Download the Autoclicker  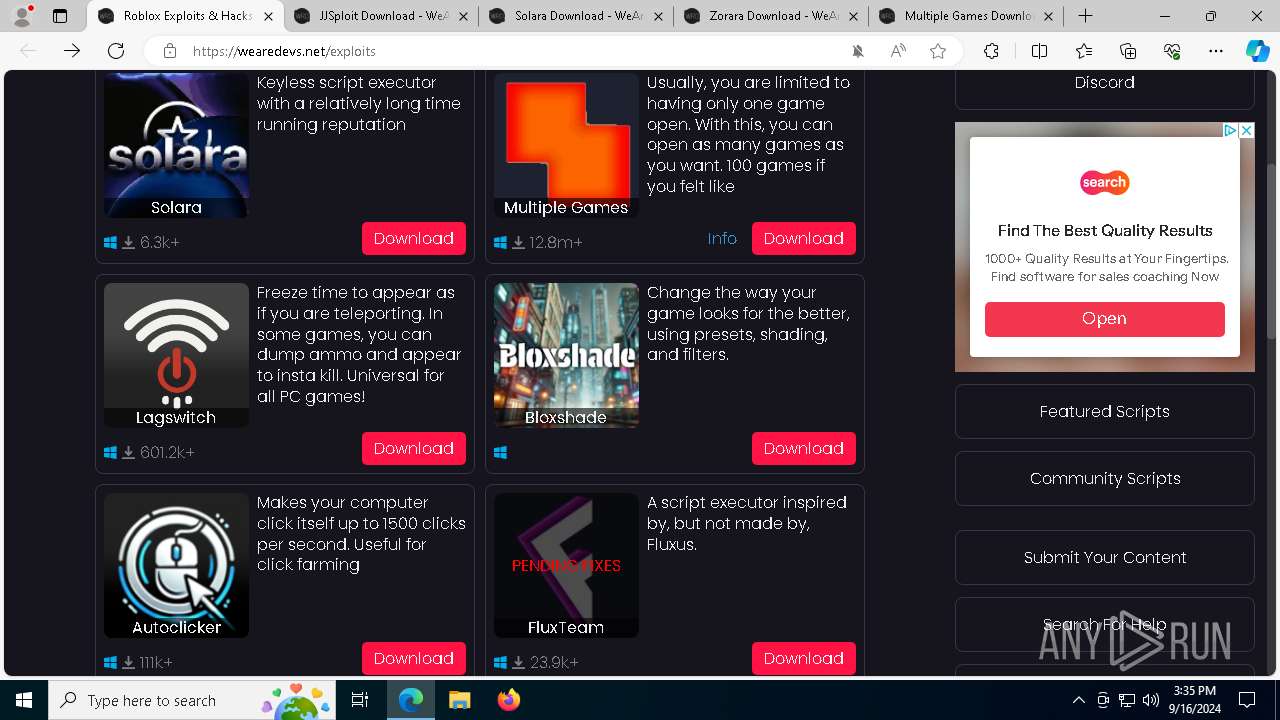point(414,659)
